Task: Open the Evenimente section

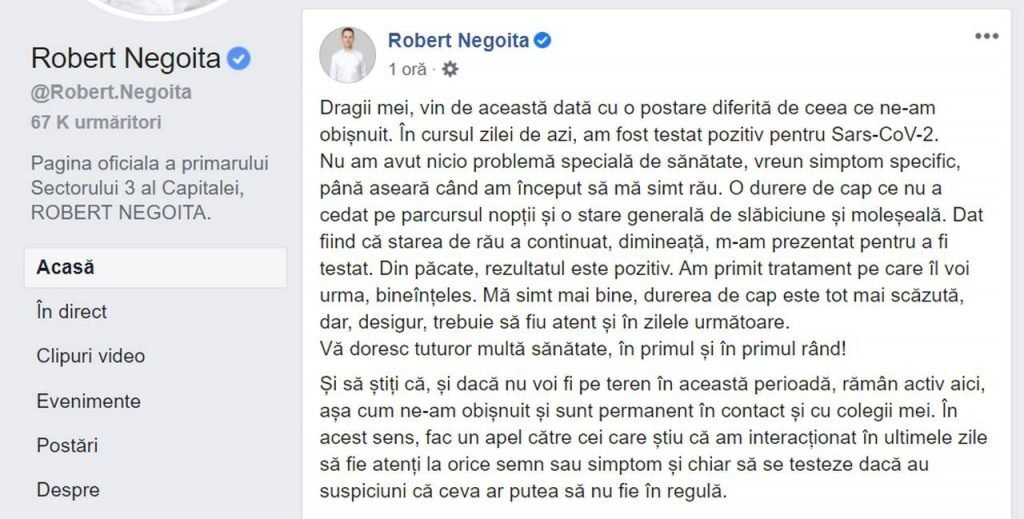Action: coord(89,401)
